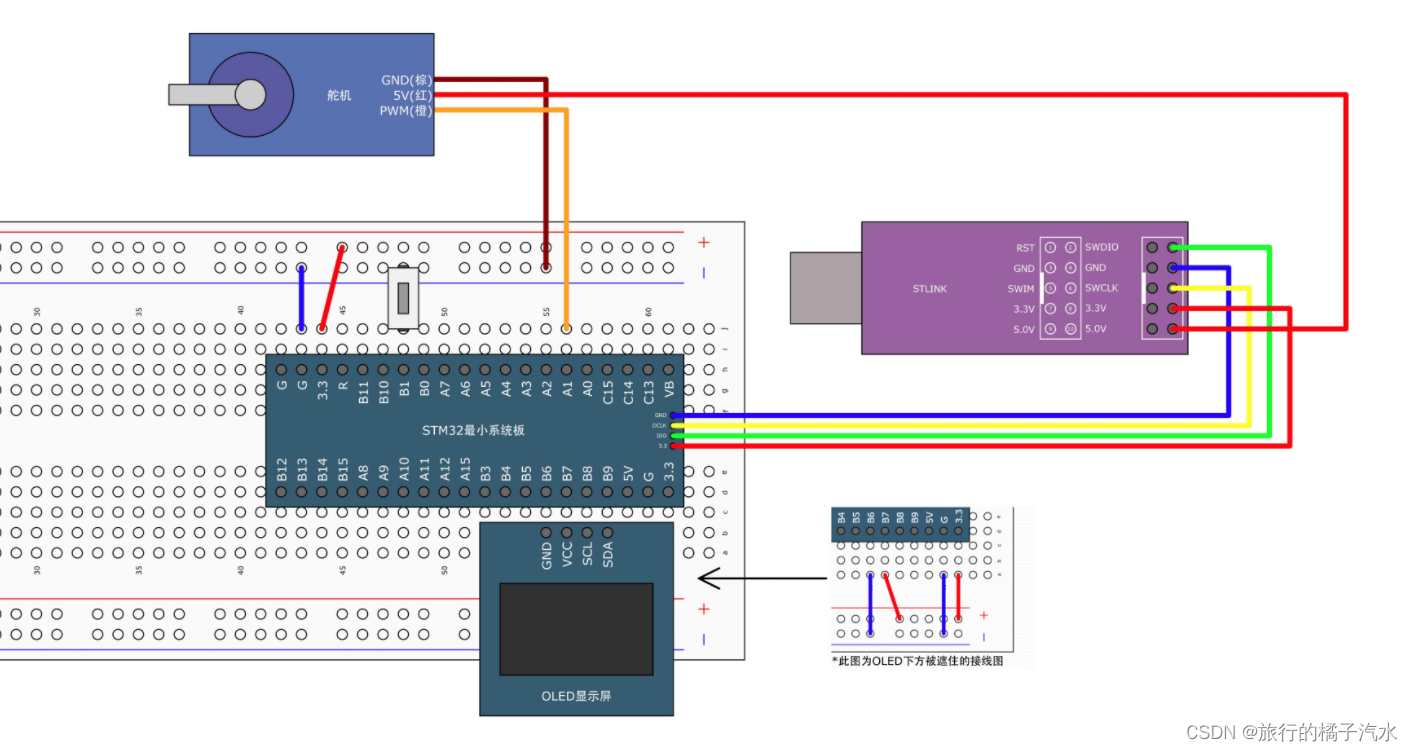Screen dimensions: 1413x751
Task: Select the dark brown servo ground wire
Action: (x=545, y=171)
